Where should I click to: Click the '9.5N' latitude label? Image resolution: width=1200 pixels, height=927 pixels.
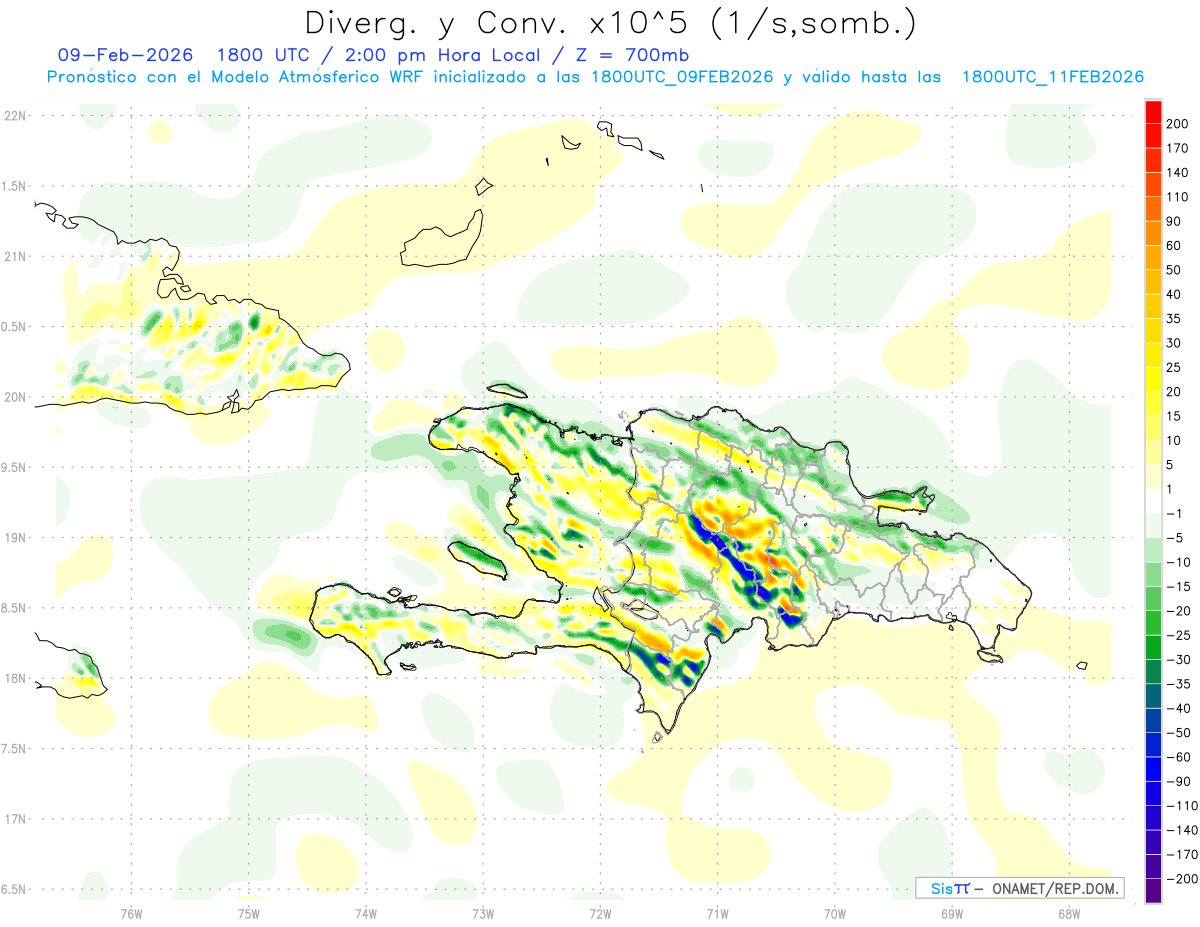pyautogui.click(x=15, y=467)
